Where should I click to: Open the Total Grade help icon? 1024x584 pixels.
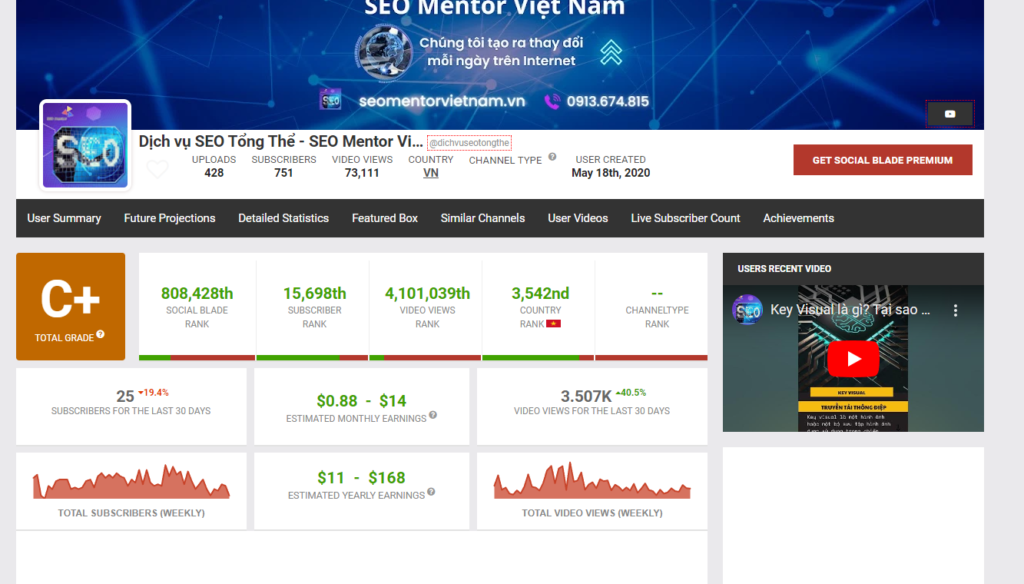(x=101, y=334)
